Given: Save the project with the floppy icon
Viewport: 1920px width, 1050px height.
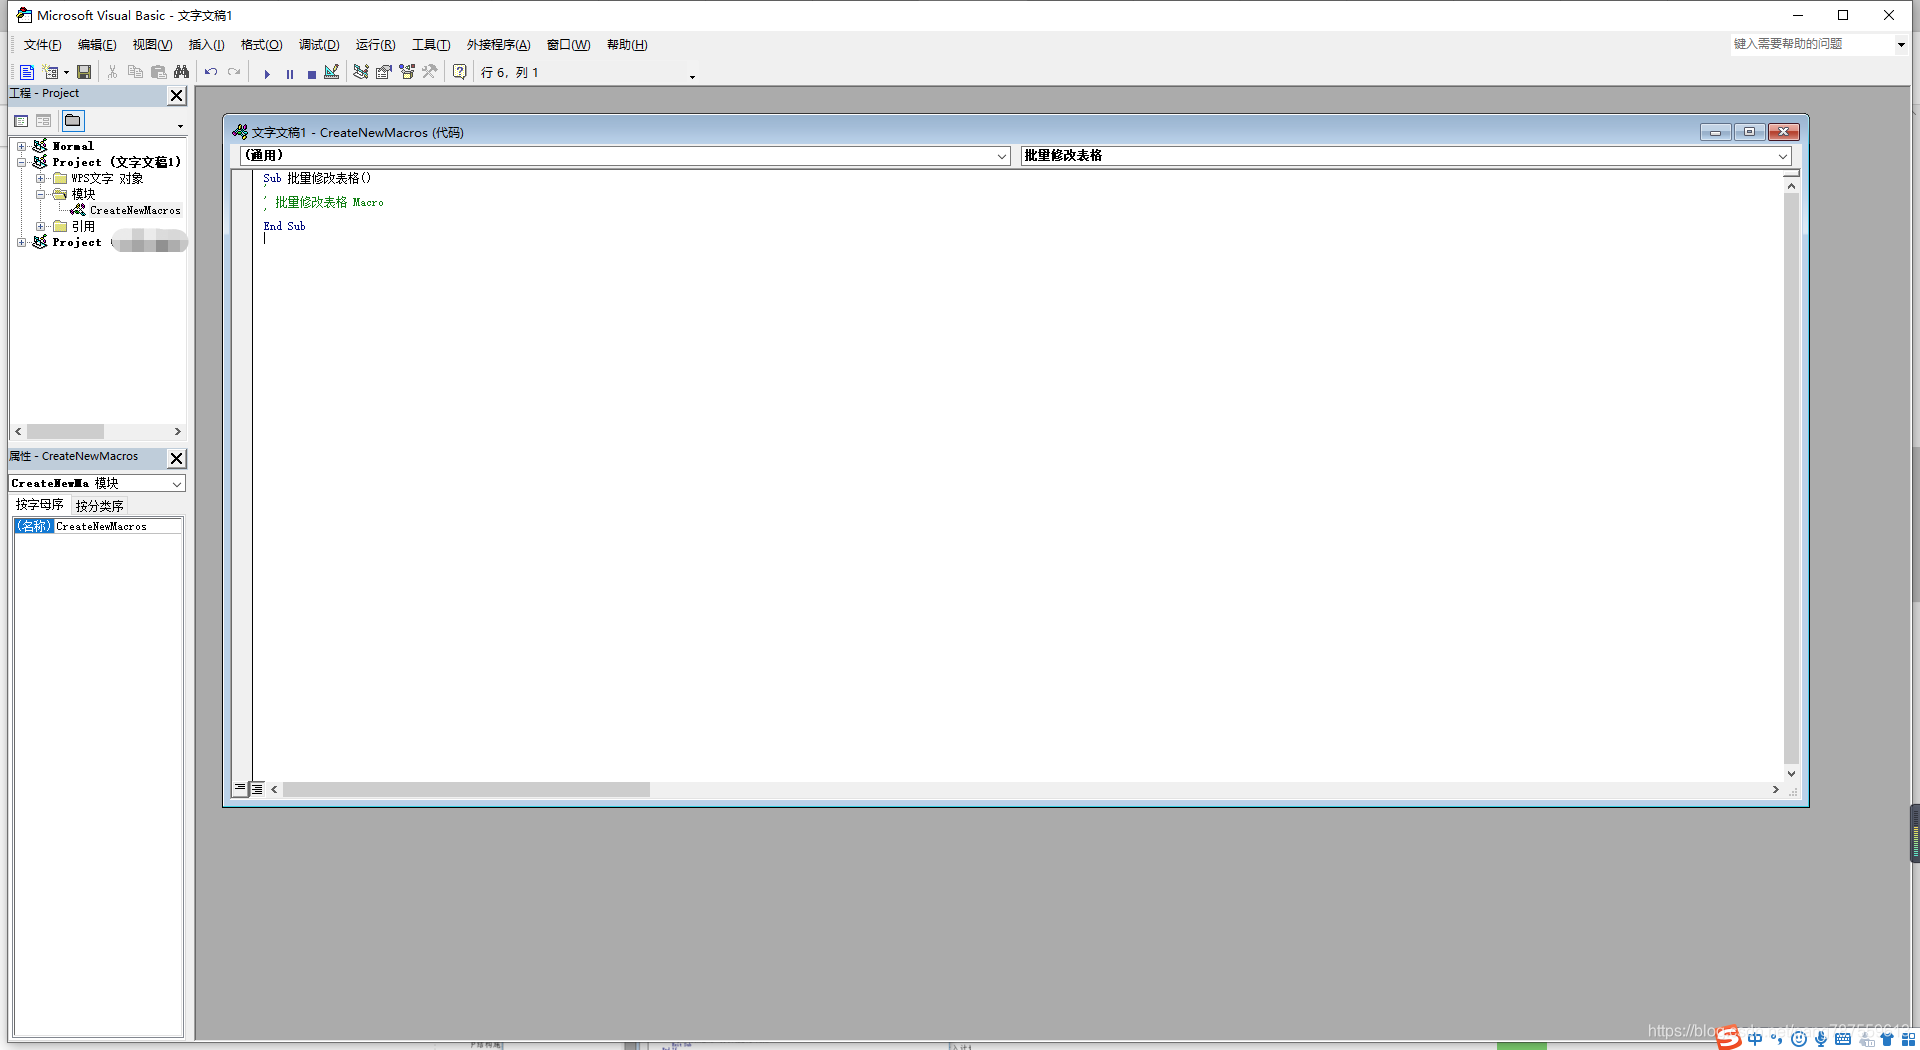Looking at the screenshot, I should 84,72.
